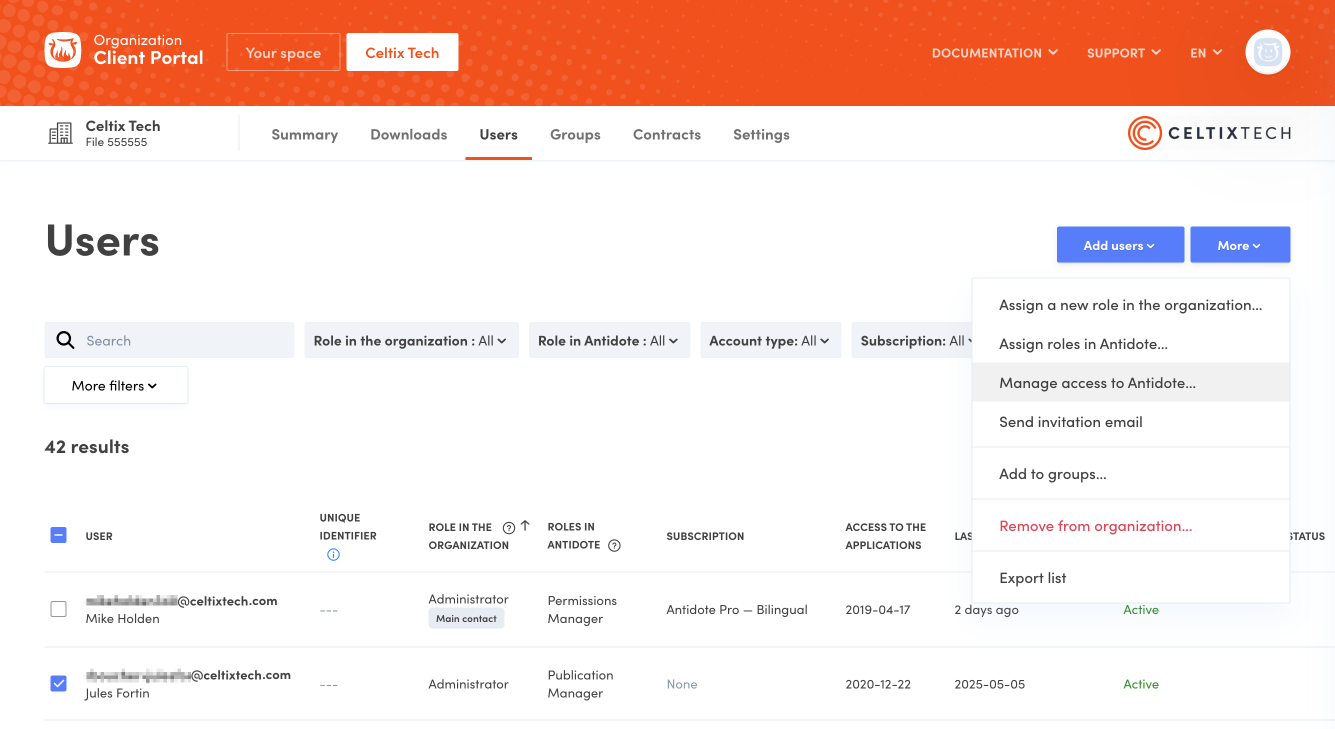Click the CeltixTech company logo
This screenshot has height=729, width=1335.
(x=1209, y=133)
